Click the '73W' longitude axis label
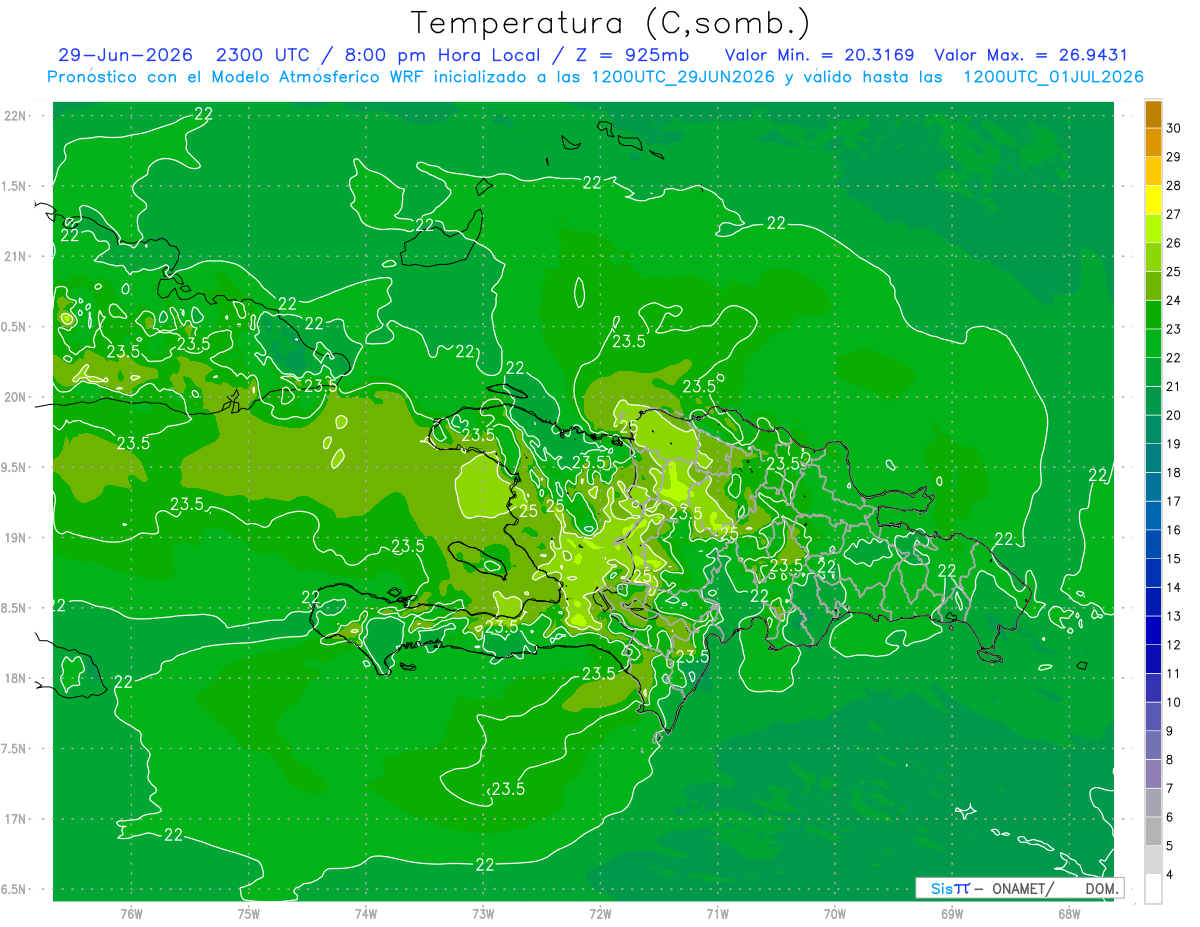 483,913
